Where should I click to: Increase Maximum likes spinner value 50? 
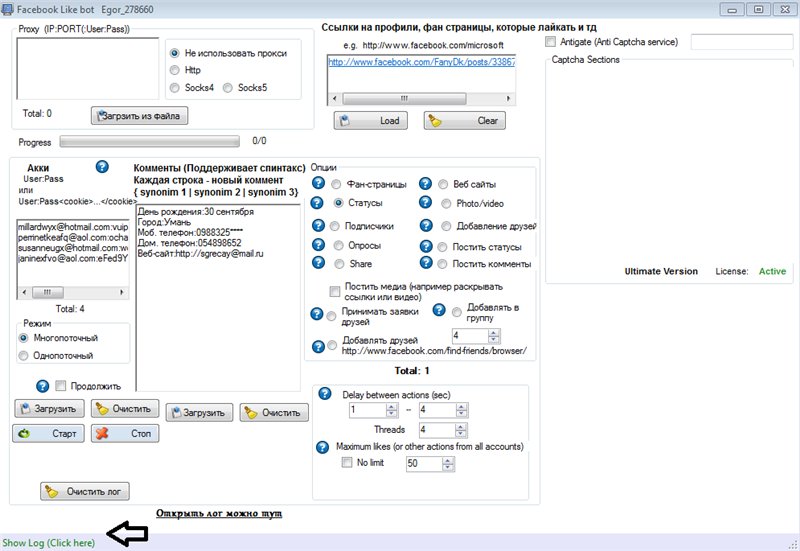tap(448, 461)
